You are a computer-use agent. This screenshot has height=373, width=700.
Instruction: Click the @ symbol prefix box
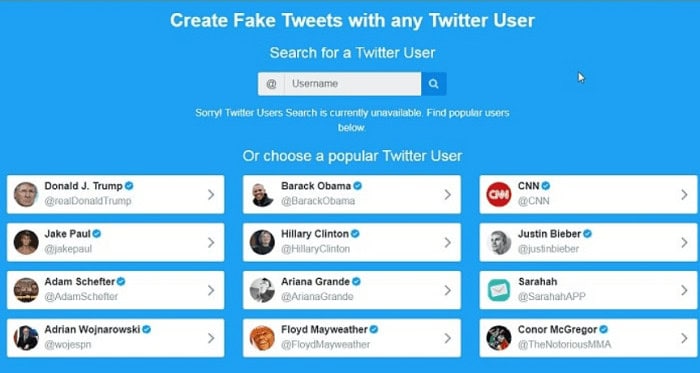click(271, 84)
